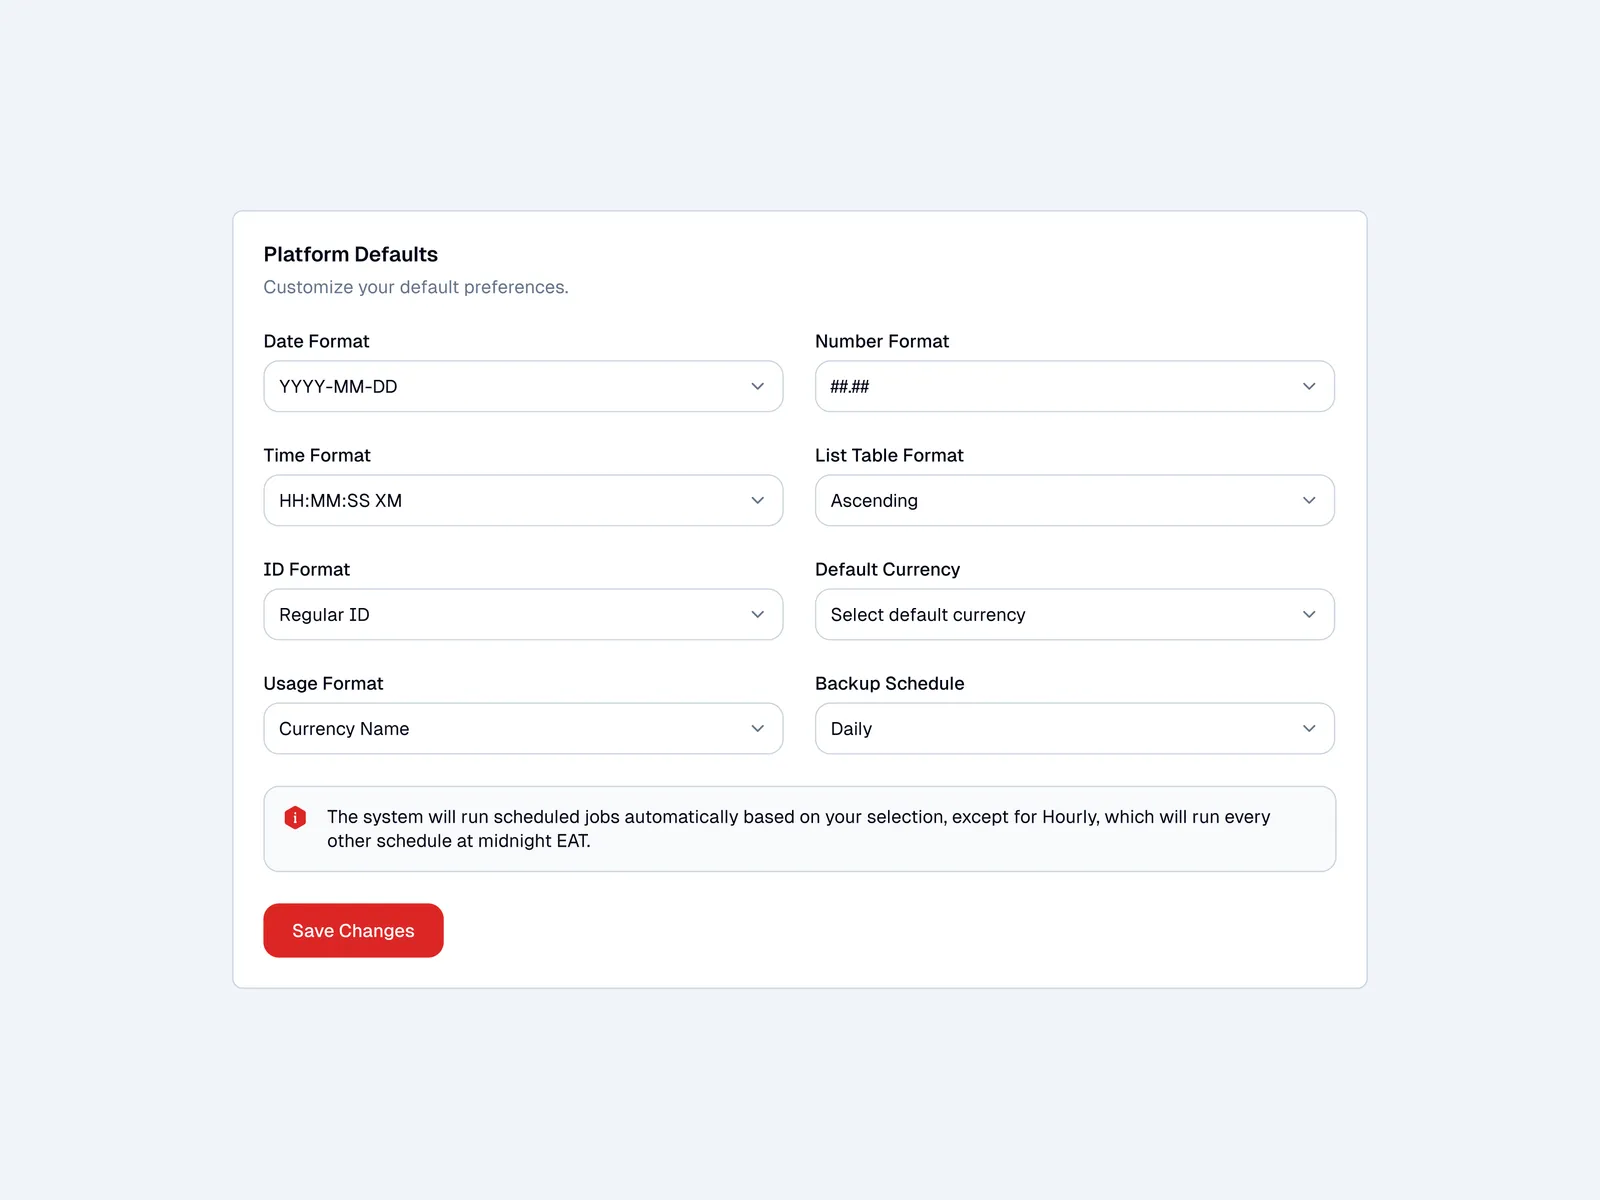
Task: Click the Number Format chevron arrow
Action: pos(1309,386)
